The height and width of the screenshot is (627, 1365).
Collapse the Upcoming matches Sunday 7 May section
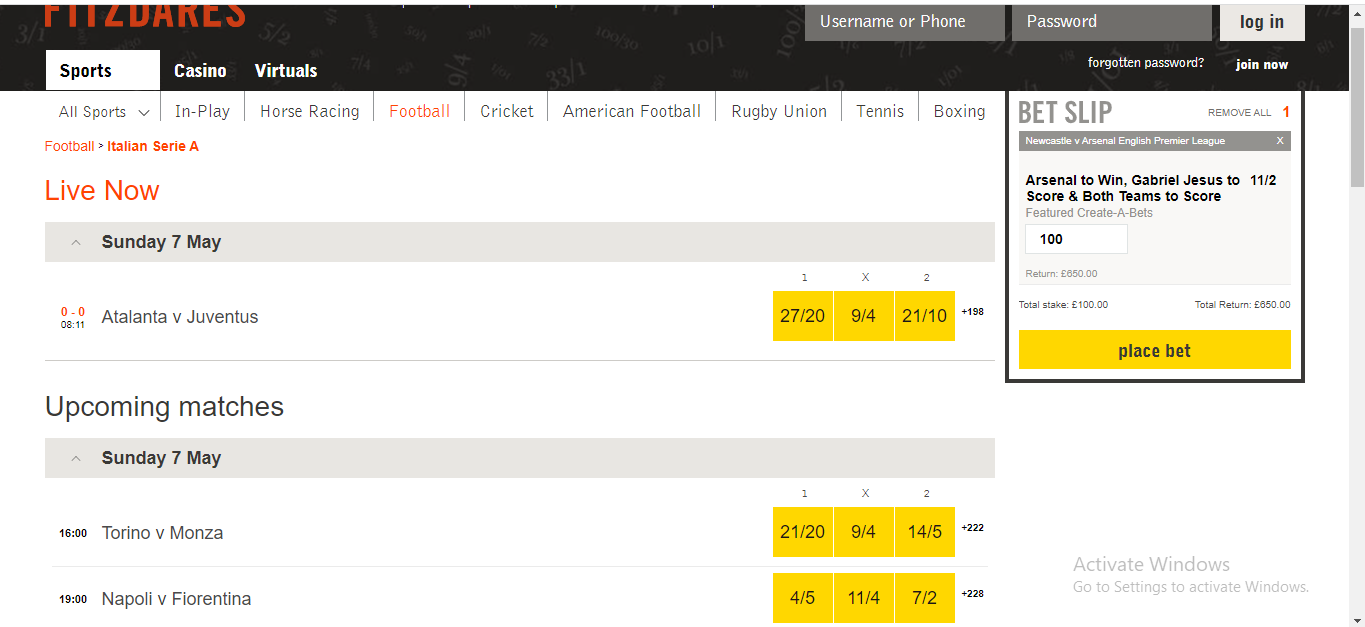76,458
